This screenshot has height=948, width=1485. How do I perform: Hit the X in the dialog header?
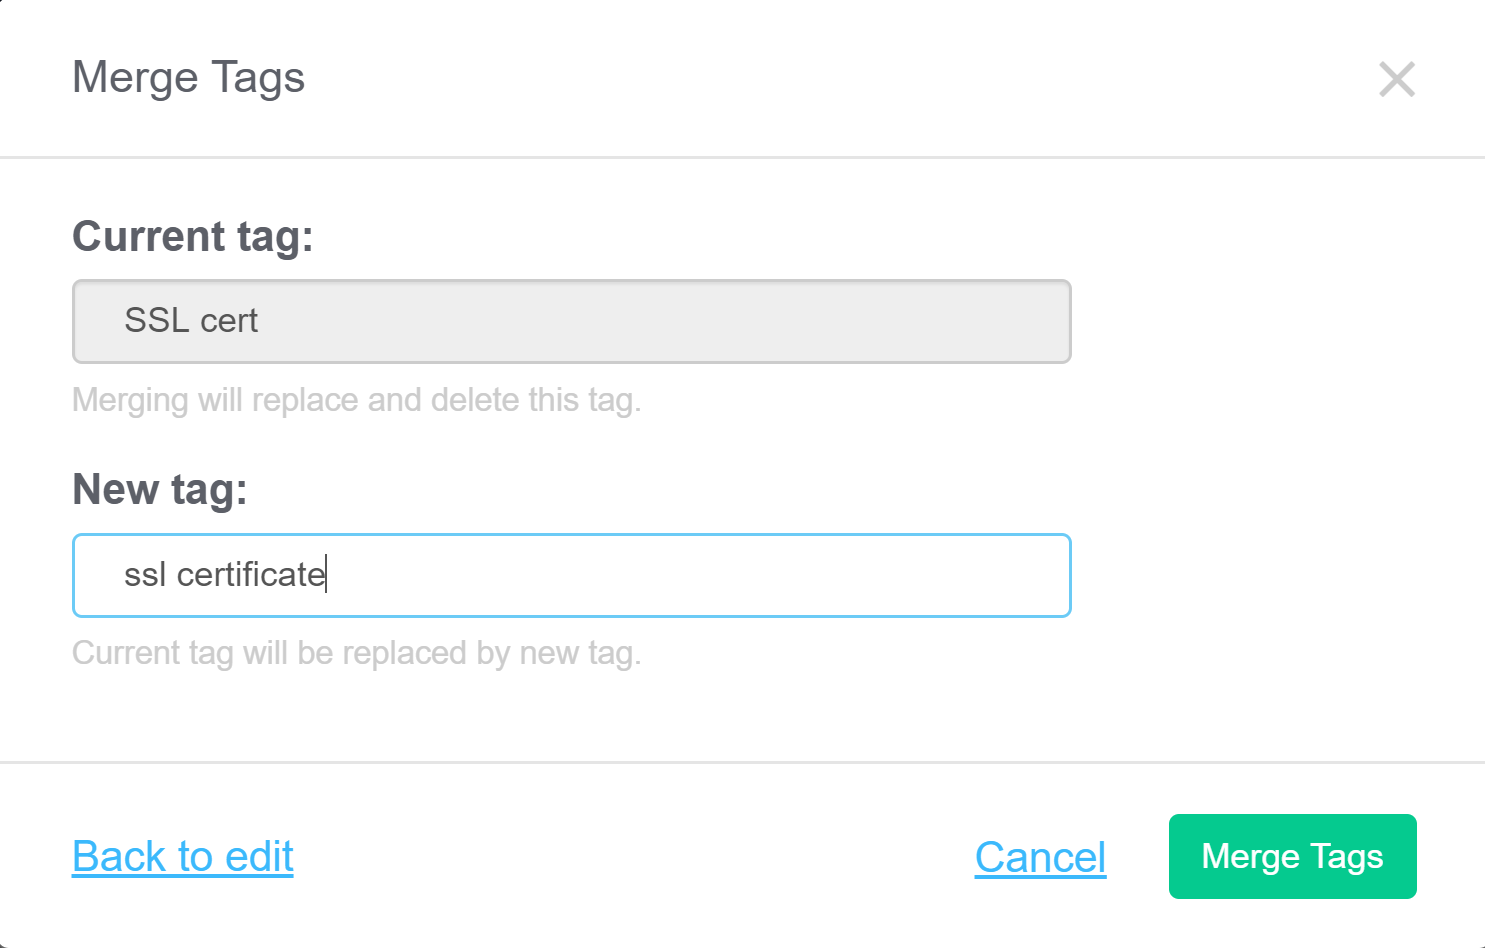[x=1396, y=79]
